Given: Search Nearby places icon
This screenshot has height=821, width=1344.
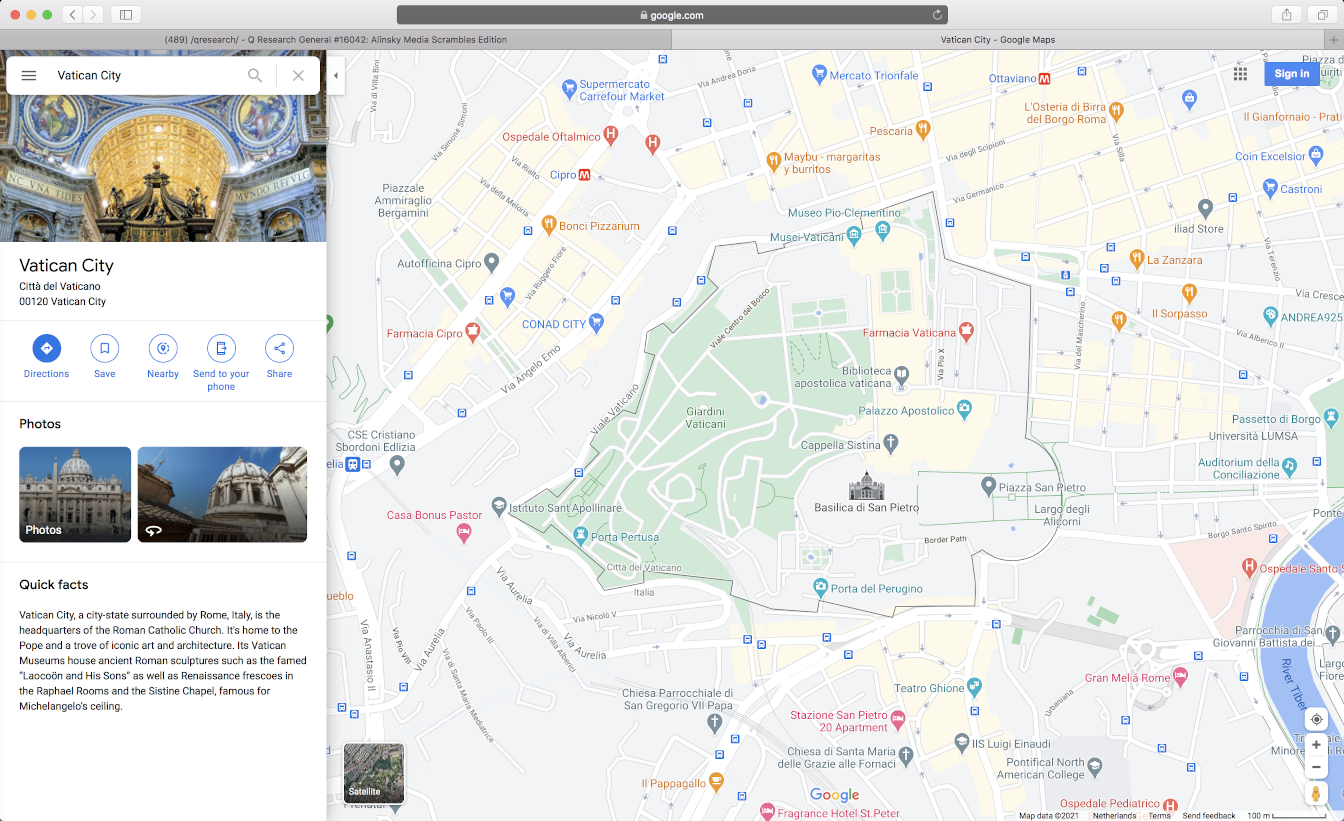Looking at the screenshot, I should (x=163, y=348).
